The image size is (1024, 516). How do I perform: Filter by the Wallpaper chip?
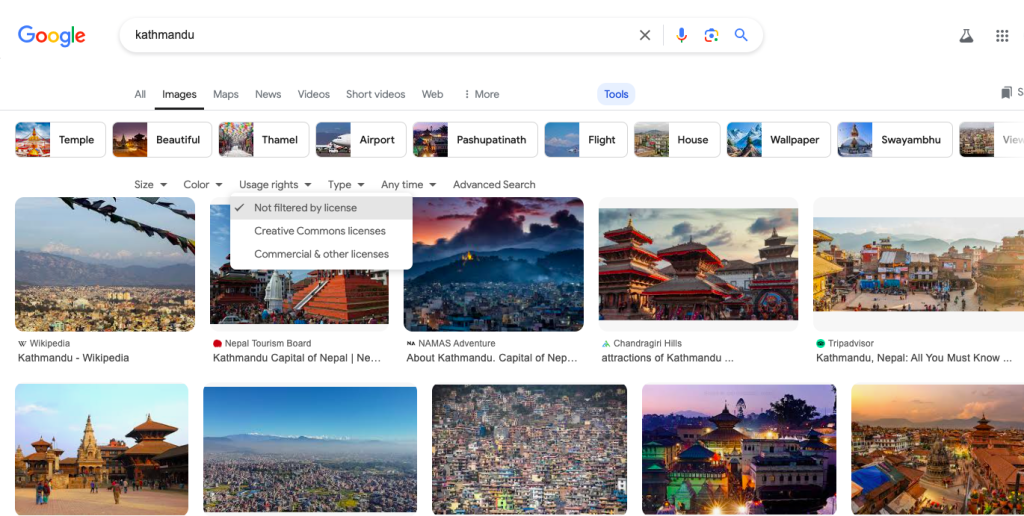tap(778, 140)
